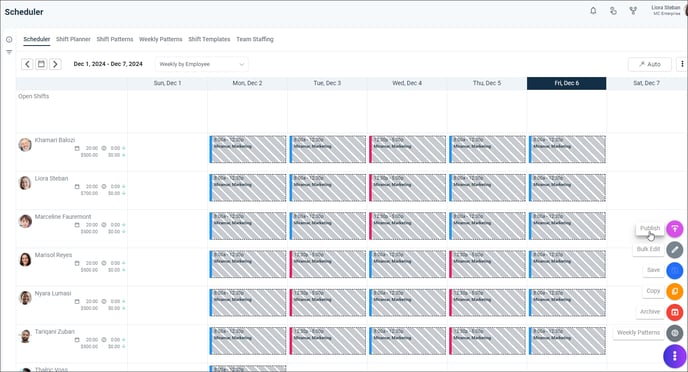Click the Bulk Edit label button
This screenshot has height=372, width=688.
[648, 249]
